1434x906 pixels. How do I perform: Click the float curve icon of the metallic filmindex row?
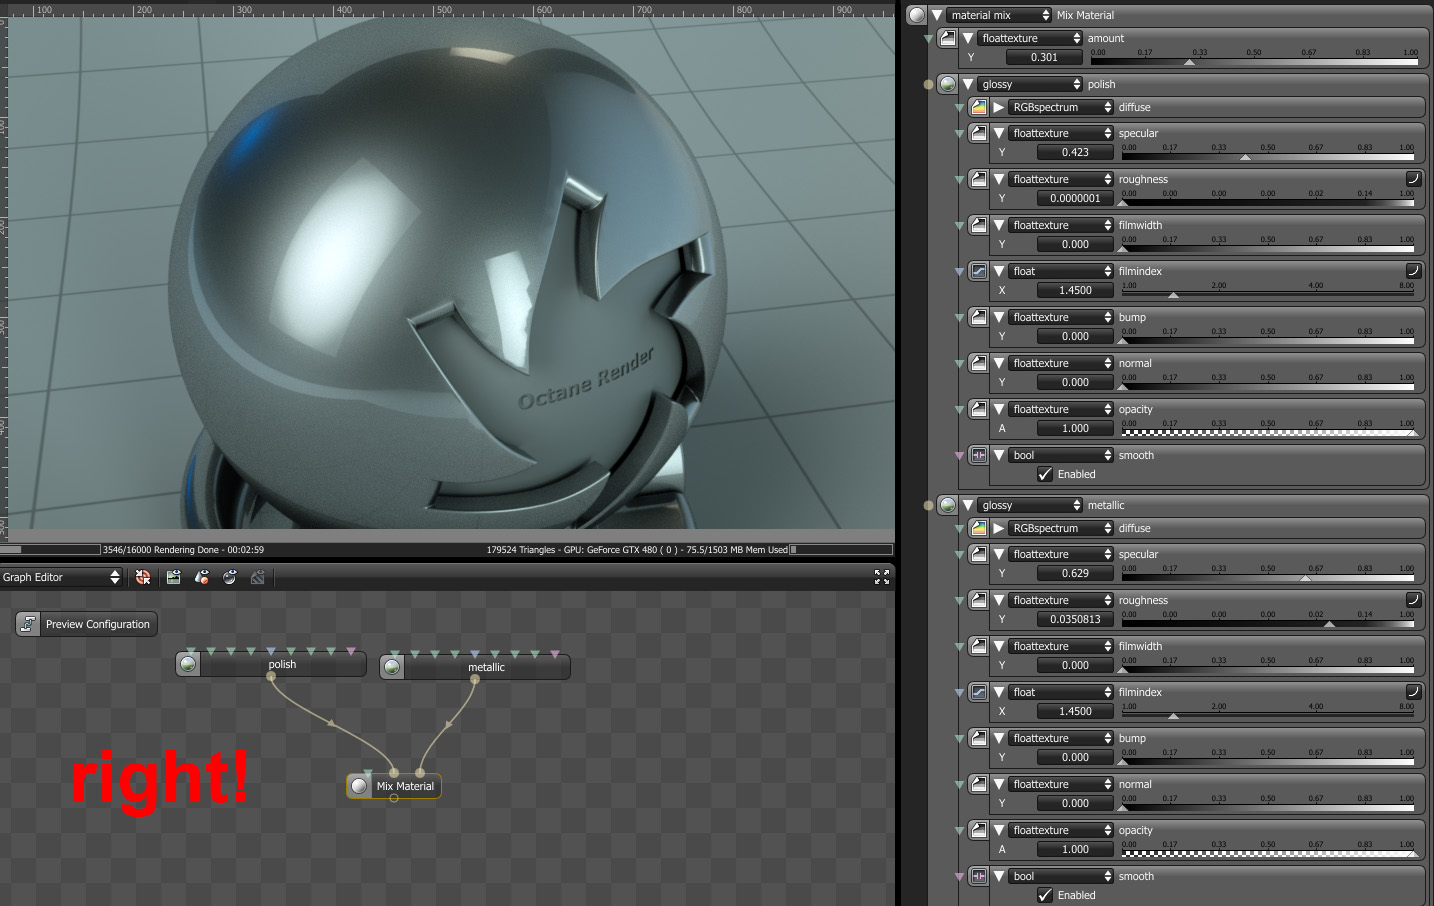coord(978,692)
